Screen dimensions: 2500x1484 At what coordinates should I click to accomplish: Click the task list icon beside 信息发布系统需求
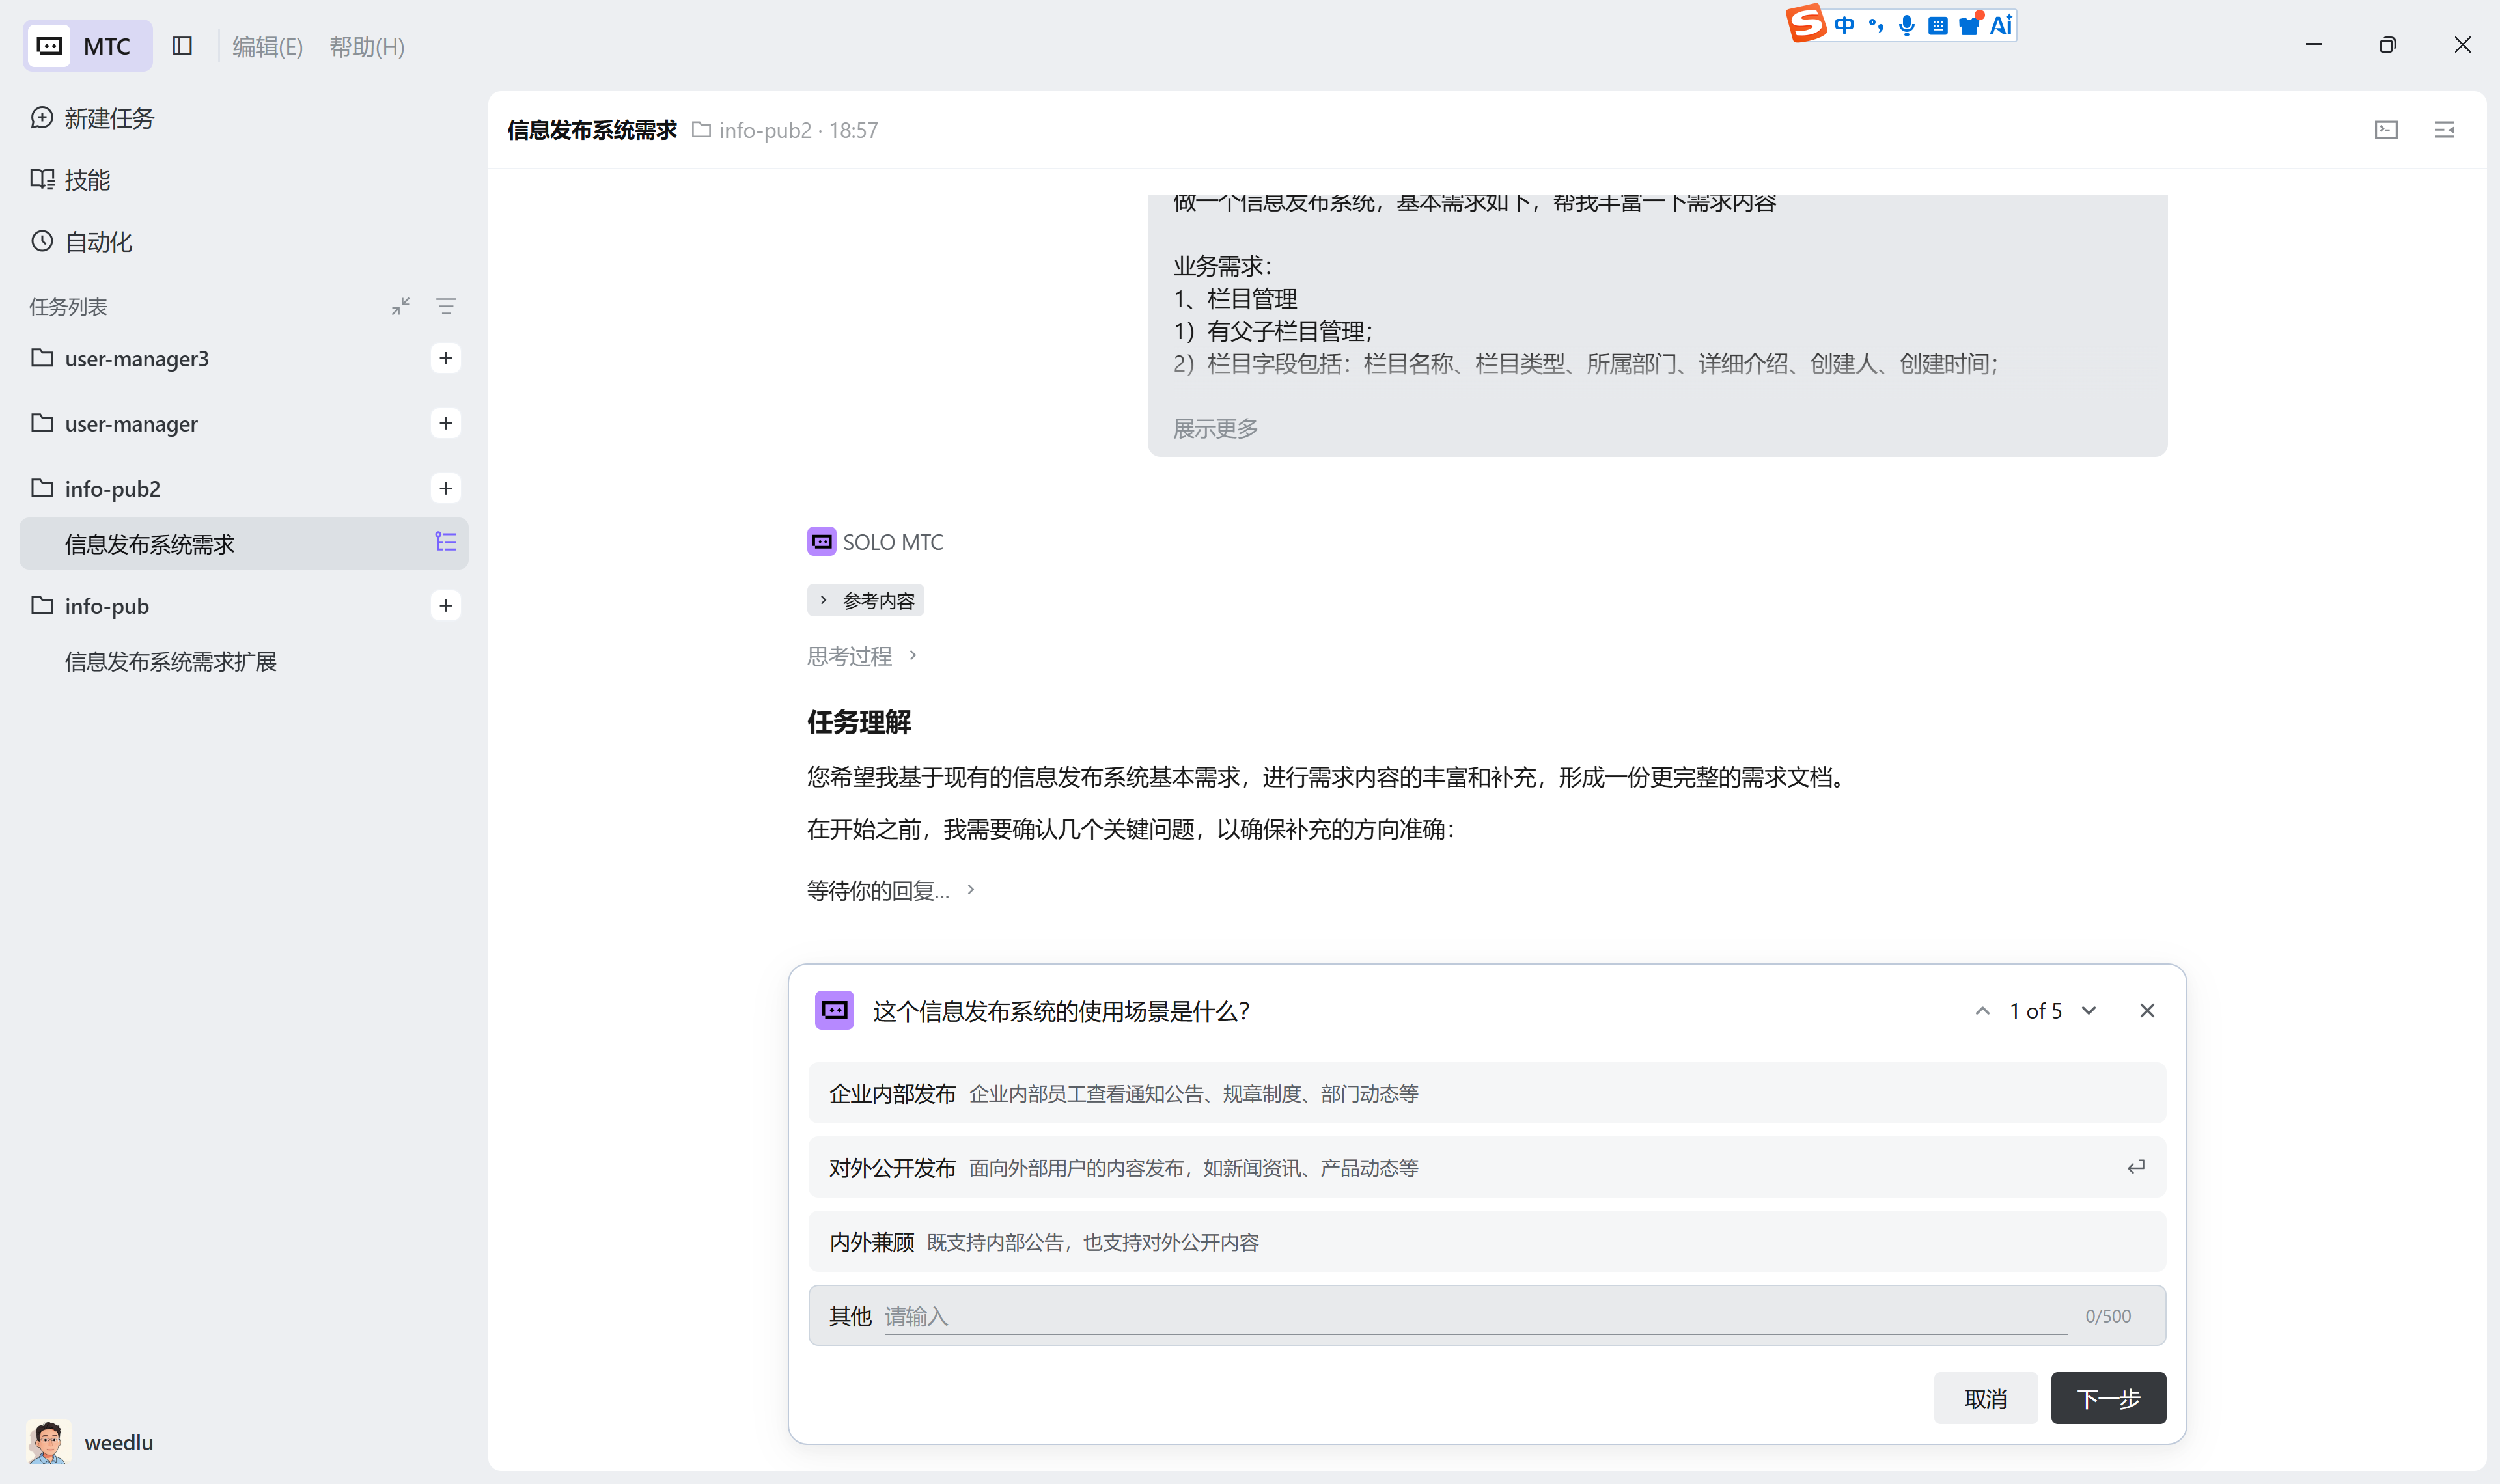[446, 542]
